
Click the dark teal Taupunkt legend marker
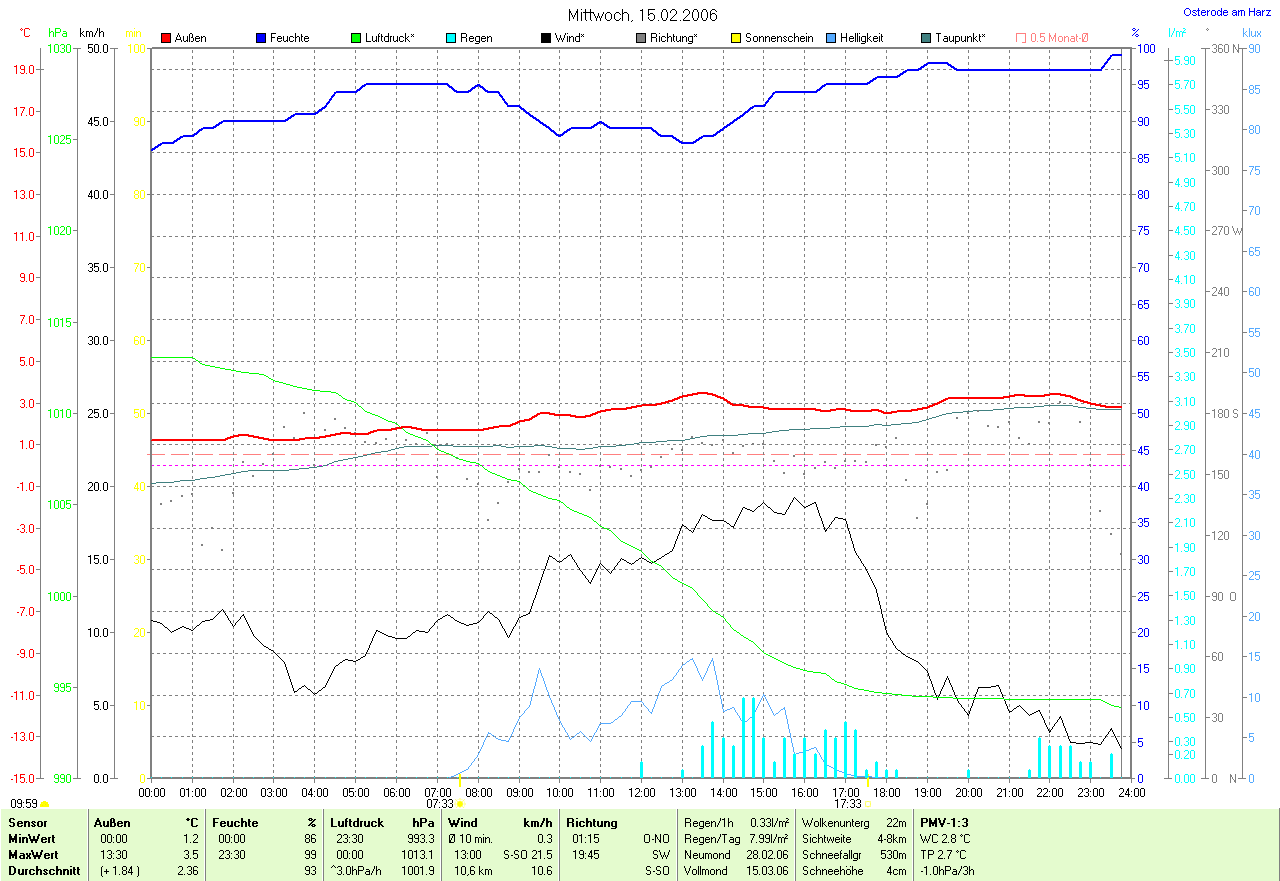click(926, 38)
